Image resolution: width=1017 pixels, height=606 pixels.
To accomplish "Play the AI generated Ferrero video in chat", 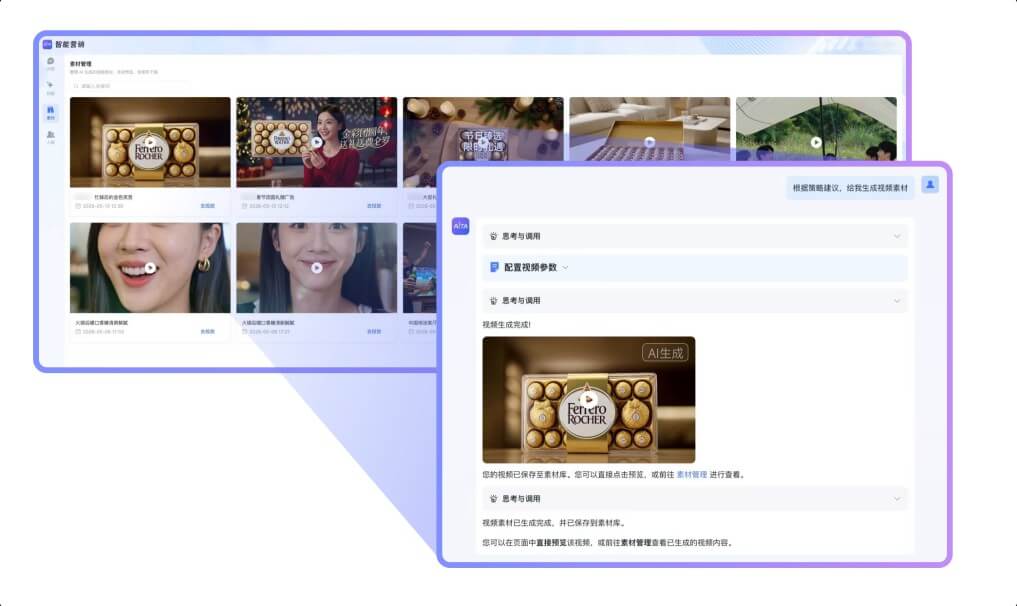I will (589, 400).
